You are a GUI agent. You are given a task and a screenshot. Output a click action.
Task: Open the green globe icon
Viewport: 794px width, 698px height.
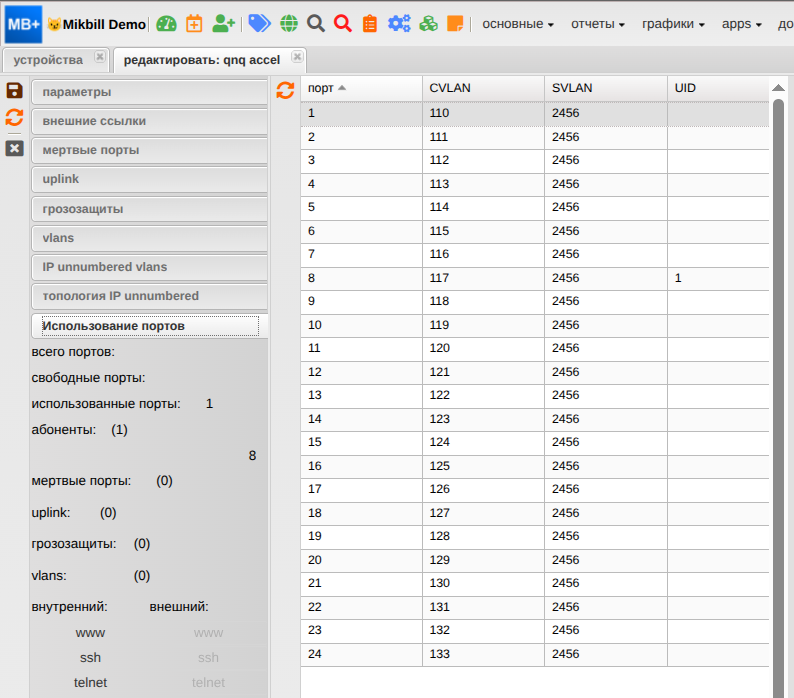288,23
